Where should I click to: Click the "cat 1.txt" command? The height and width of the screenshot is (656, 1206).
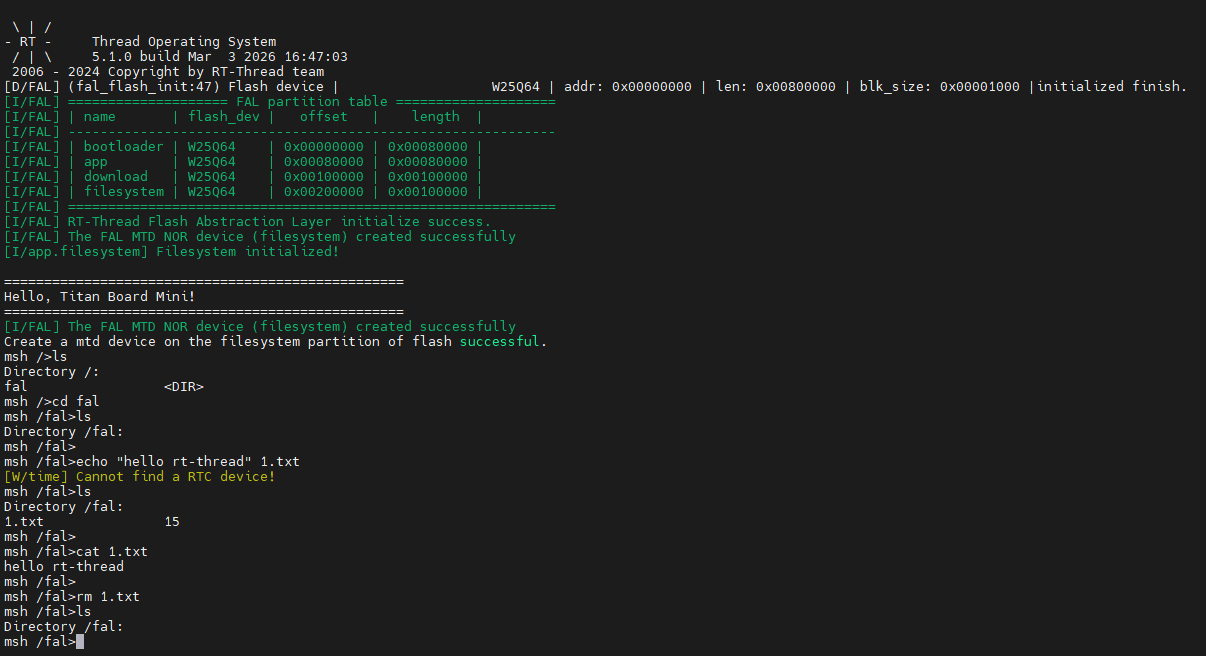click(x=111, y=551)
